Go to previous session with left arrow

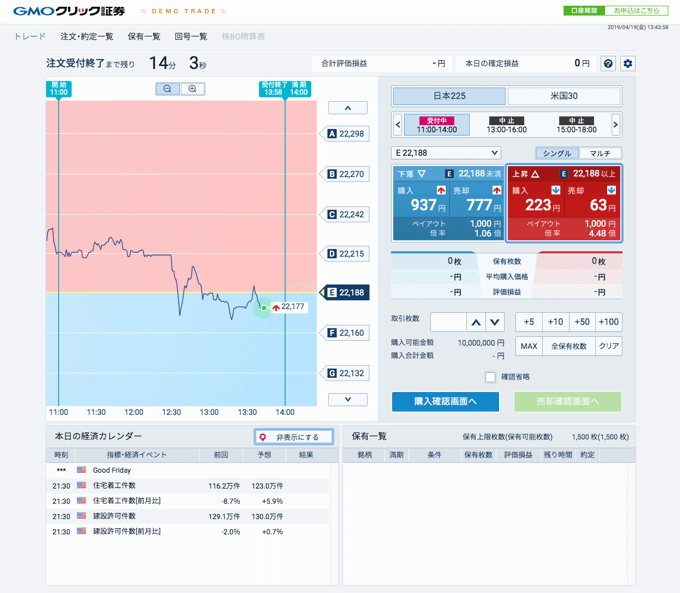(398, 125)
